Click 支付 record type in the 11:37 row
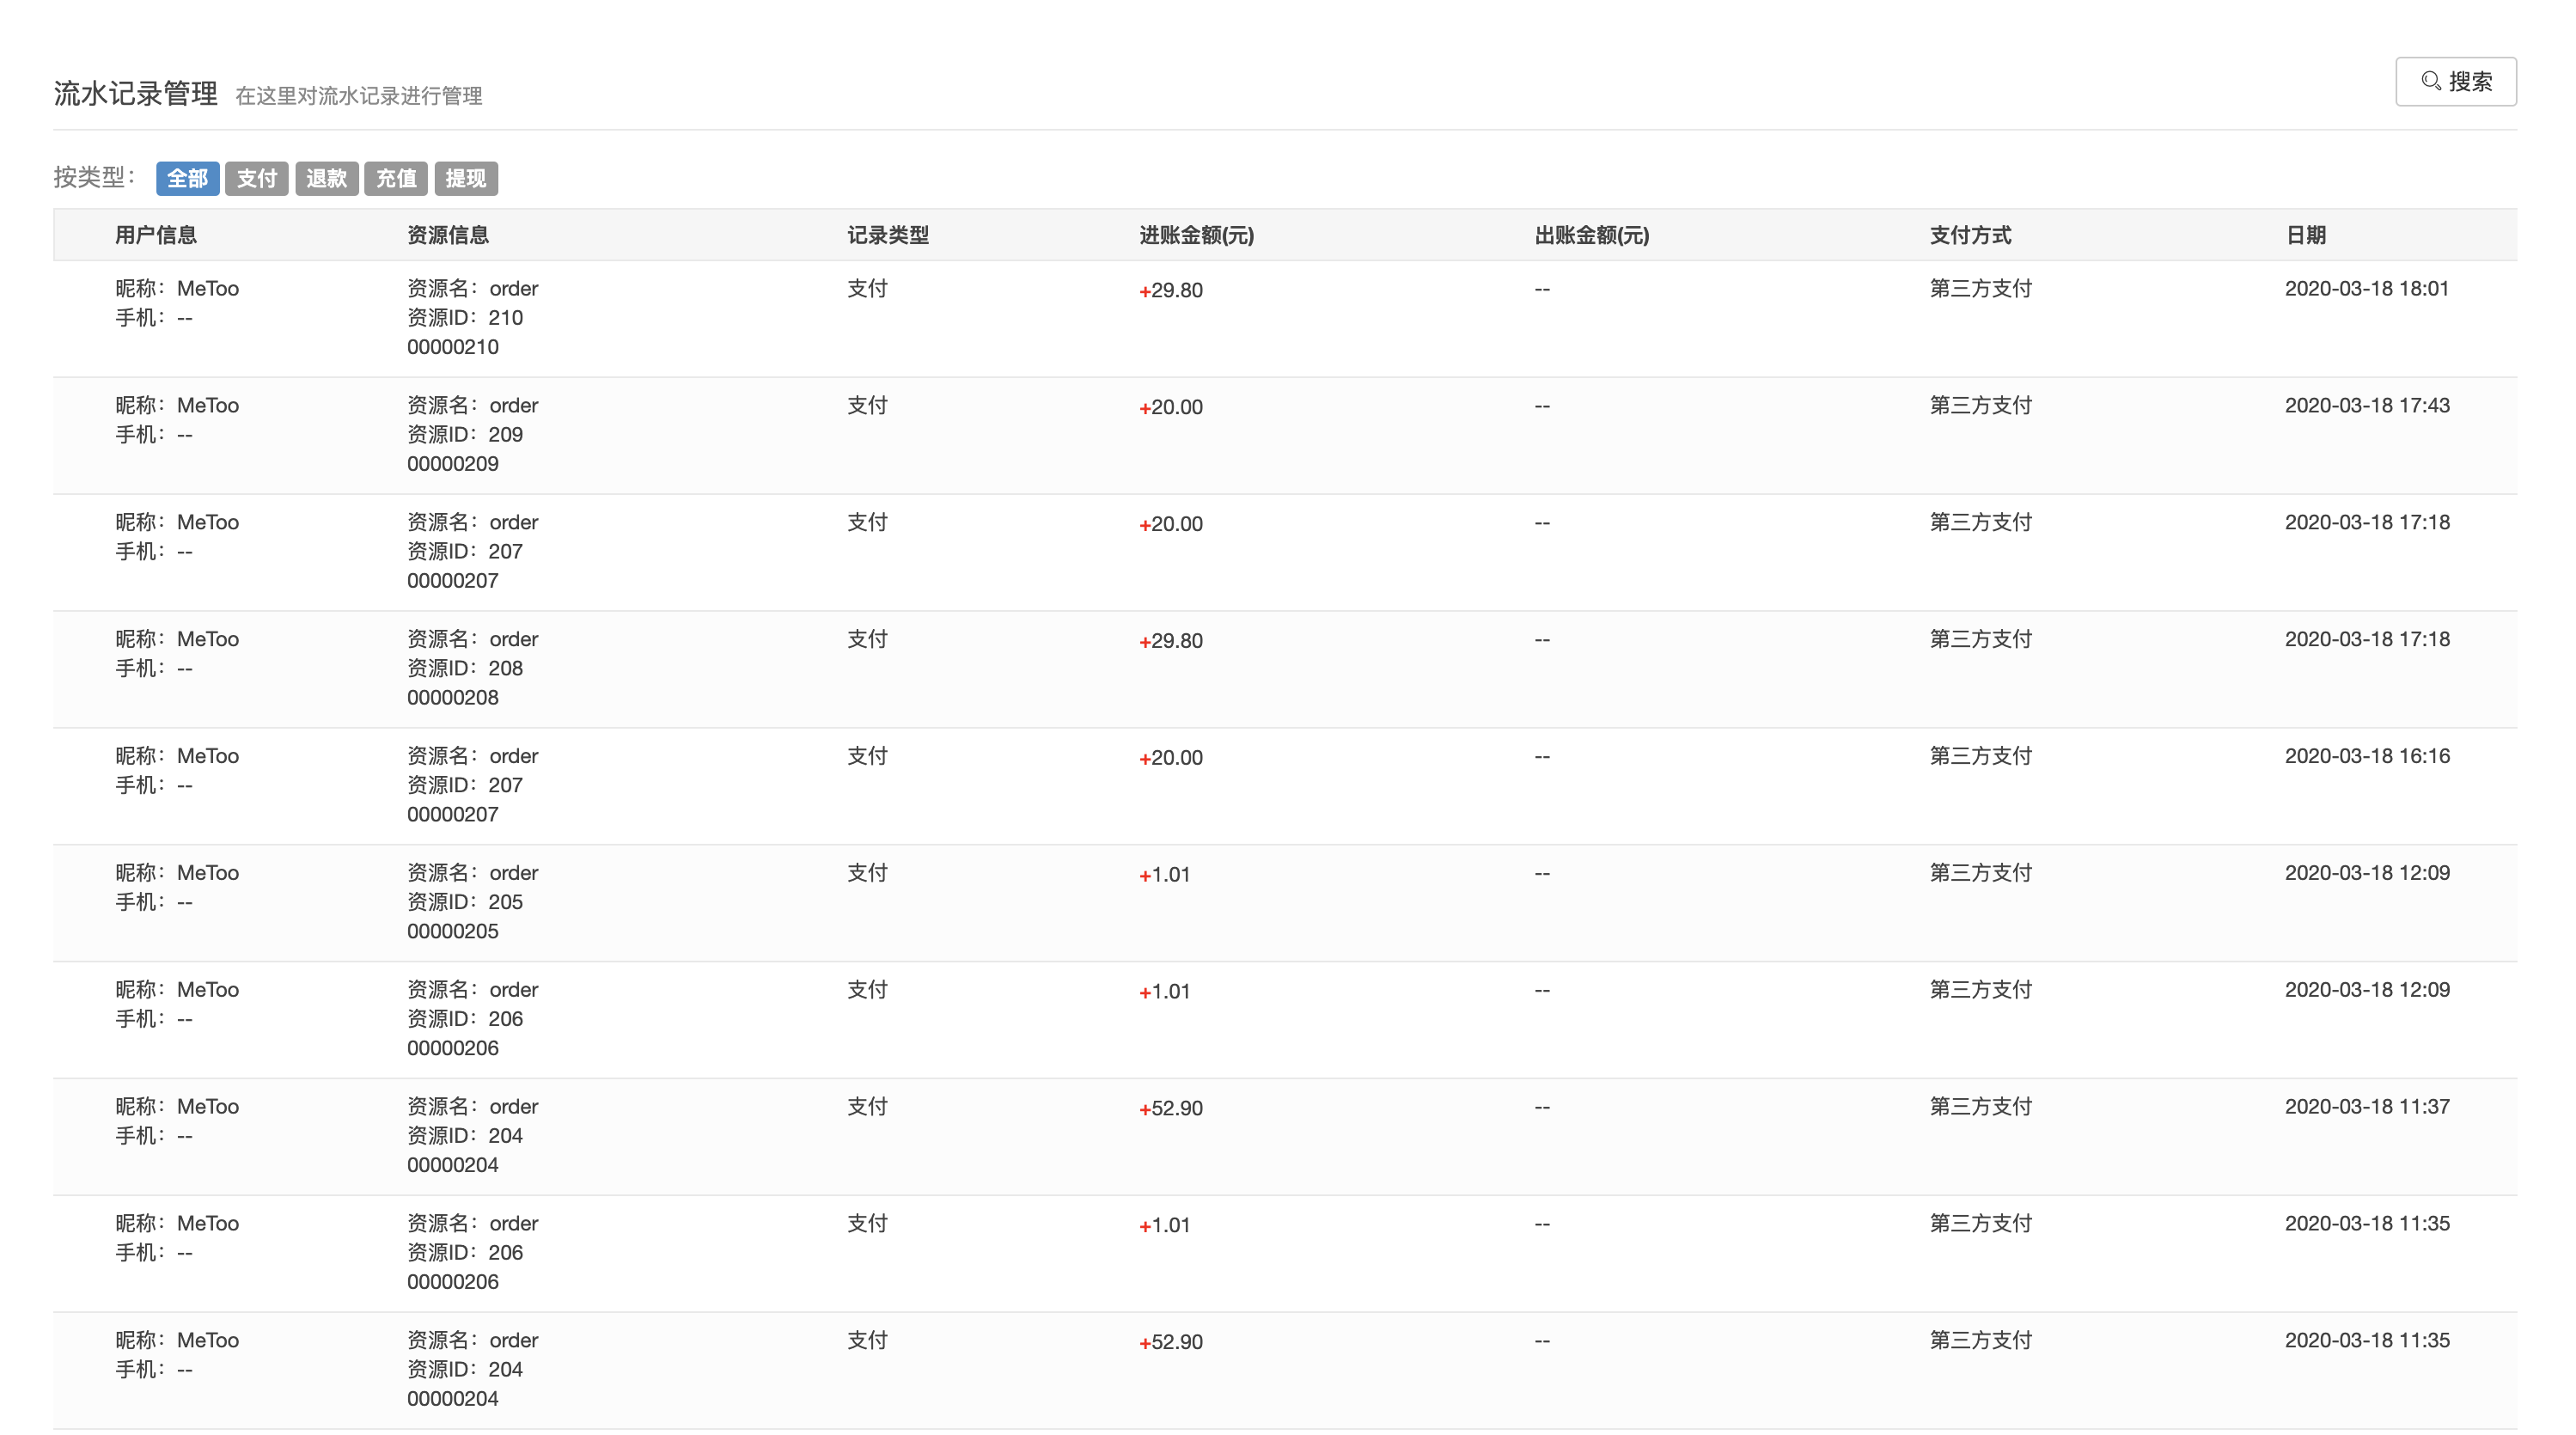2576x1435 pixels. click(x=867, y=1106)
